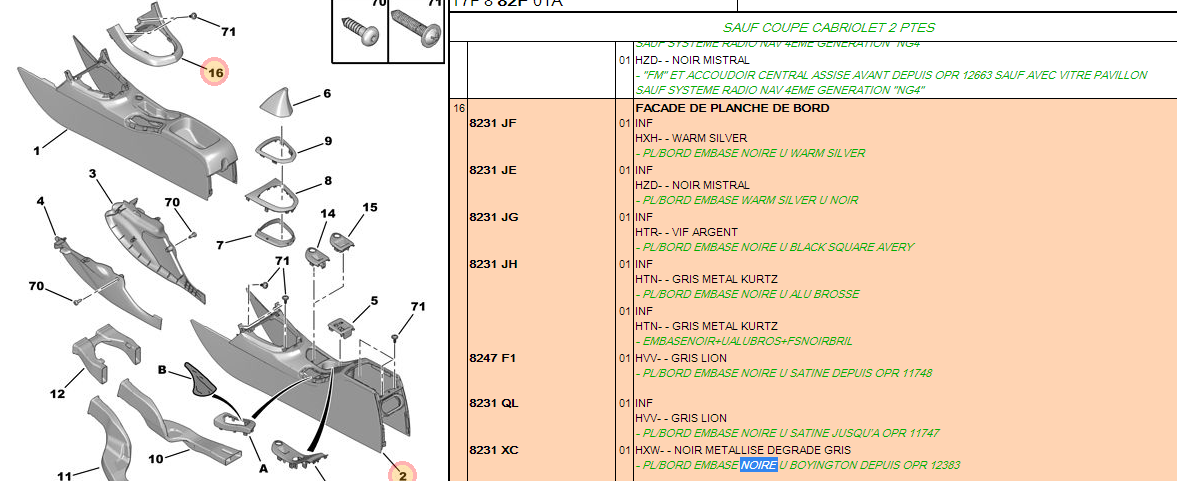Screen dimensions: 1177x481
Task: Click the SAUF COUPE CABRIOLET 2 PTES header
Action: [x=829, y=27]
